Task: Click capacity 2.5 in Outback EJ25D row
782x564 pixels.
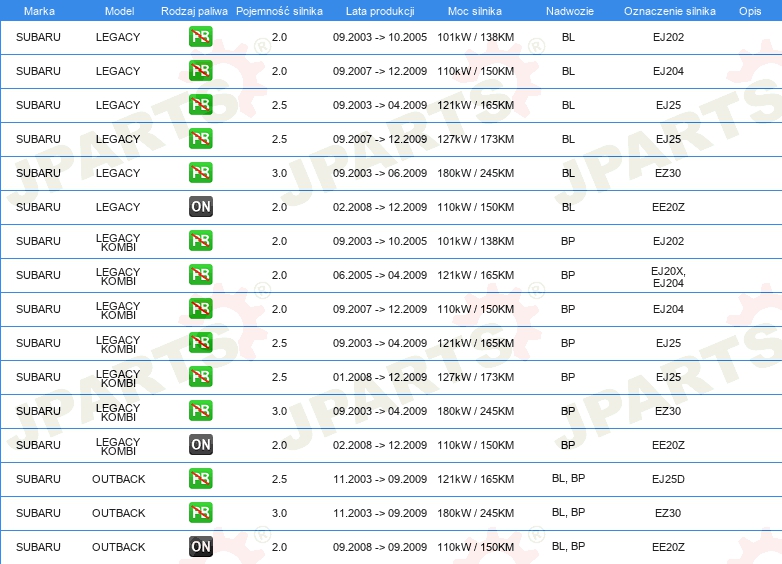Action: (x=279, y=479)
